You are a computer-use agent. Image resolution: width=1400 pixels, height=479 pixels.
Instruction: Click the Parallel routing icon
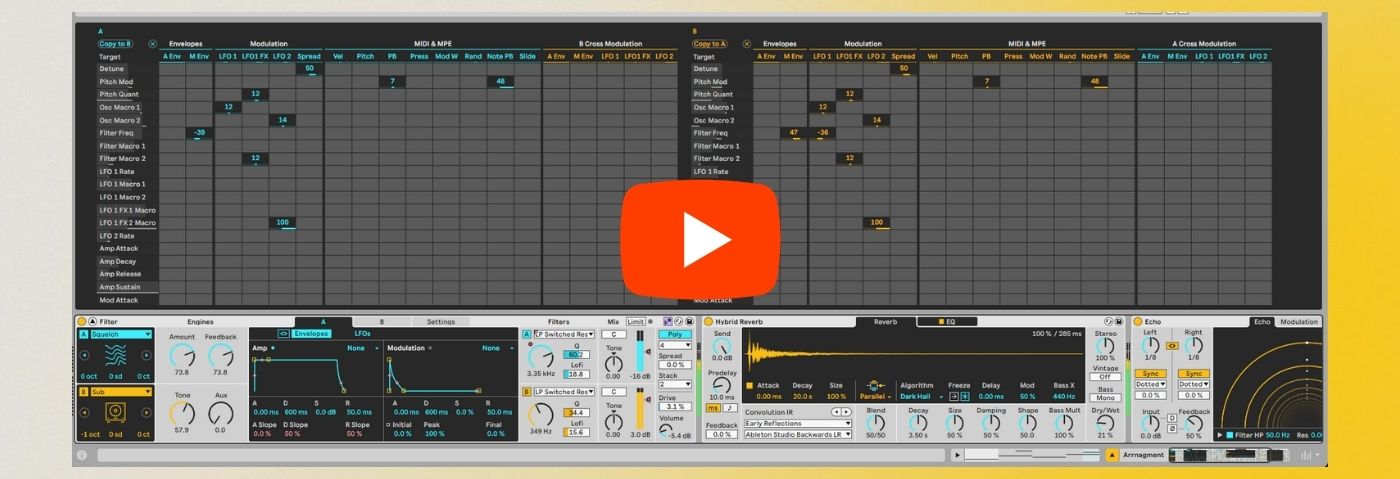[875, 385]
